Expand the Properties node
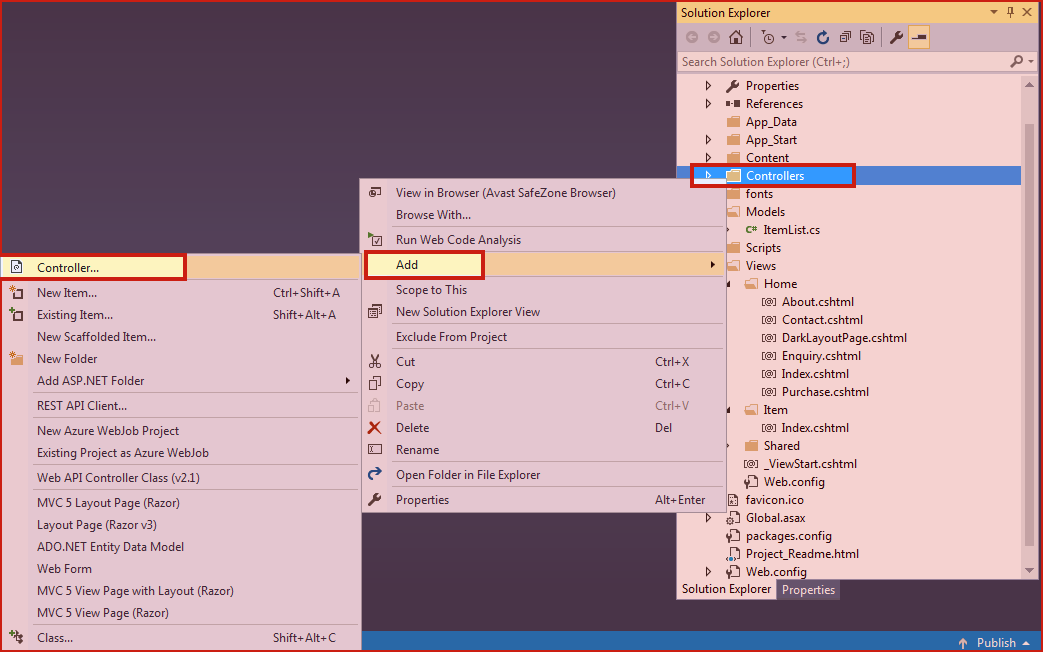Viewport: 1043px width, 652px height. click(x=708, y=86)
